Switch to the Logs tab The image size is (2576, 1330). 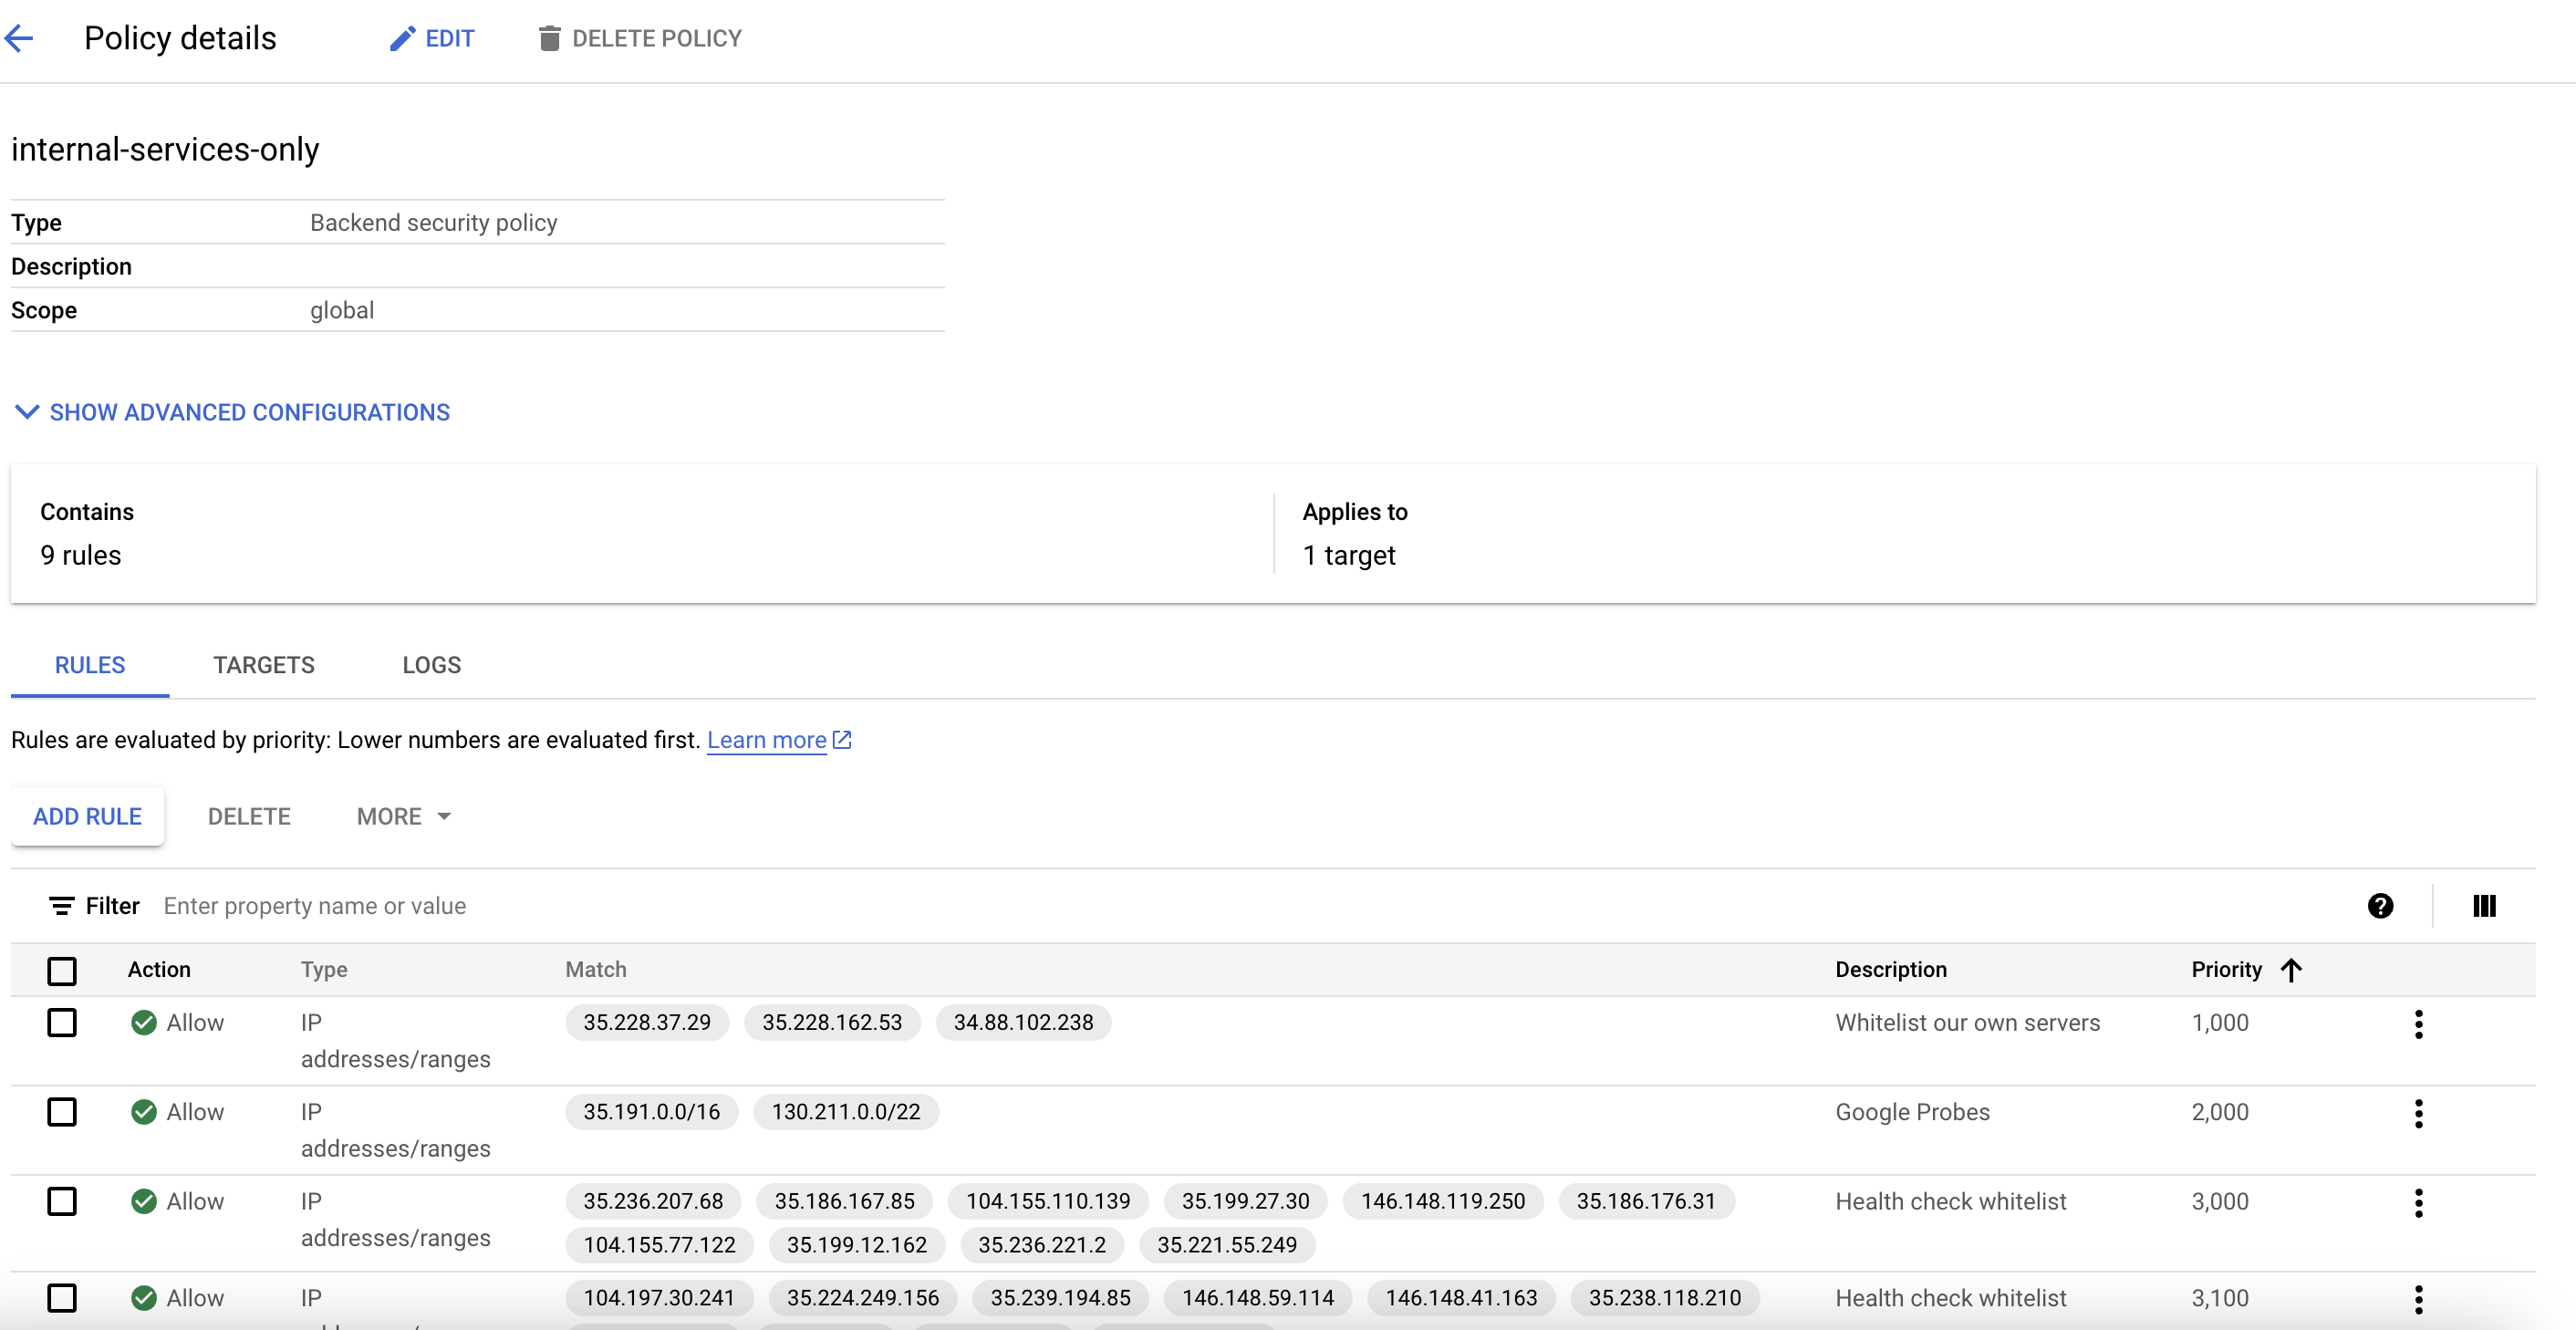tap(432, 665)
